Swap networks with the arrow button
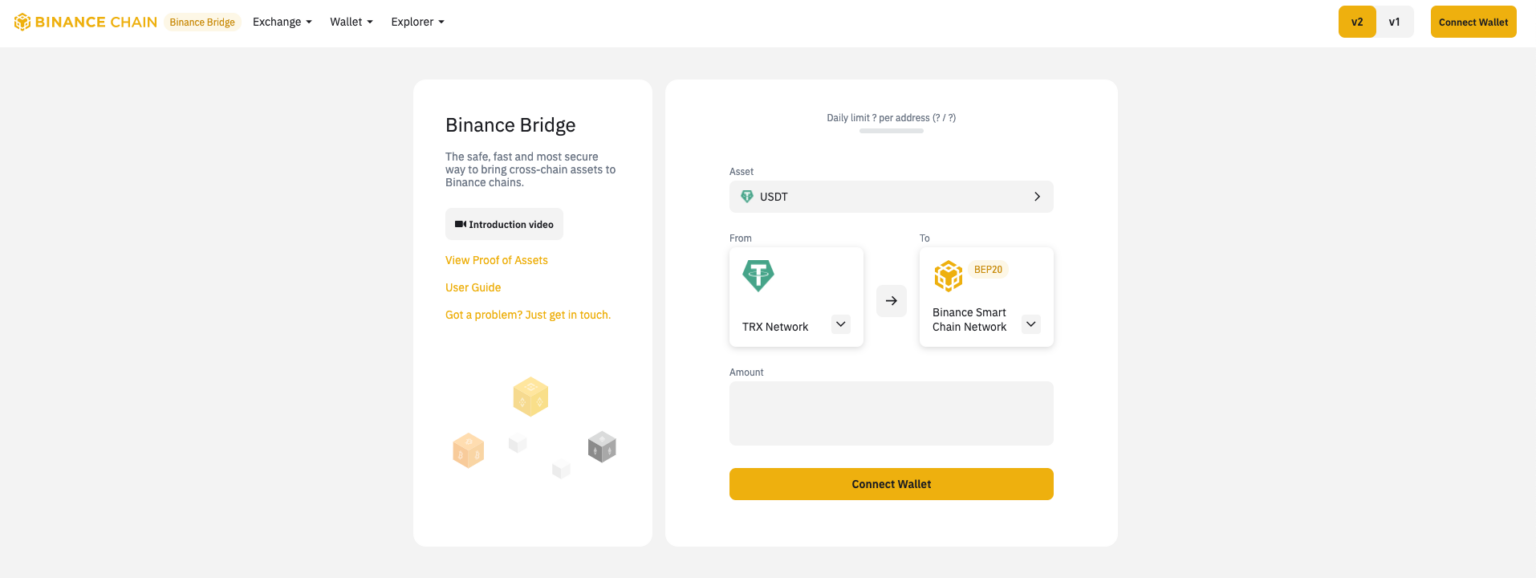 [891, 301]
